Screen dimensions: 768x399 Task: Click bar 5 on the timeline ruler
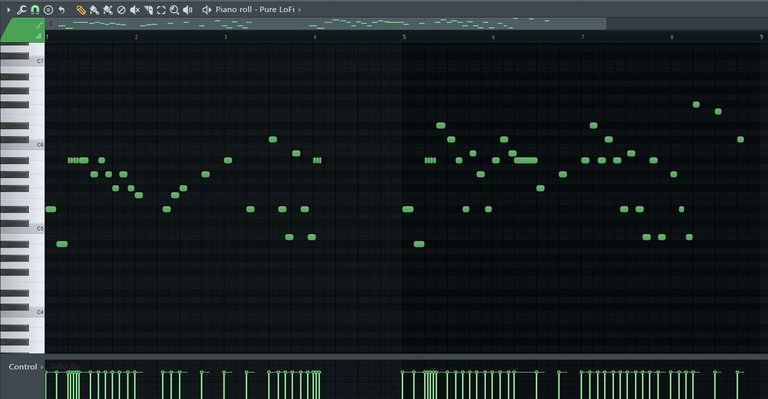point(405,37)
